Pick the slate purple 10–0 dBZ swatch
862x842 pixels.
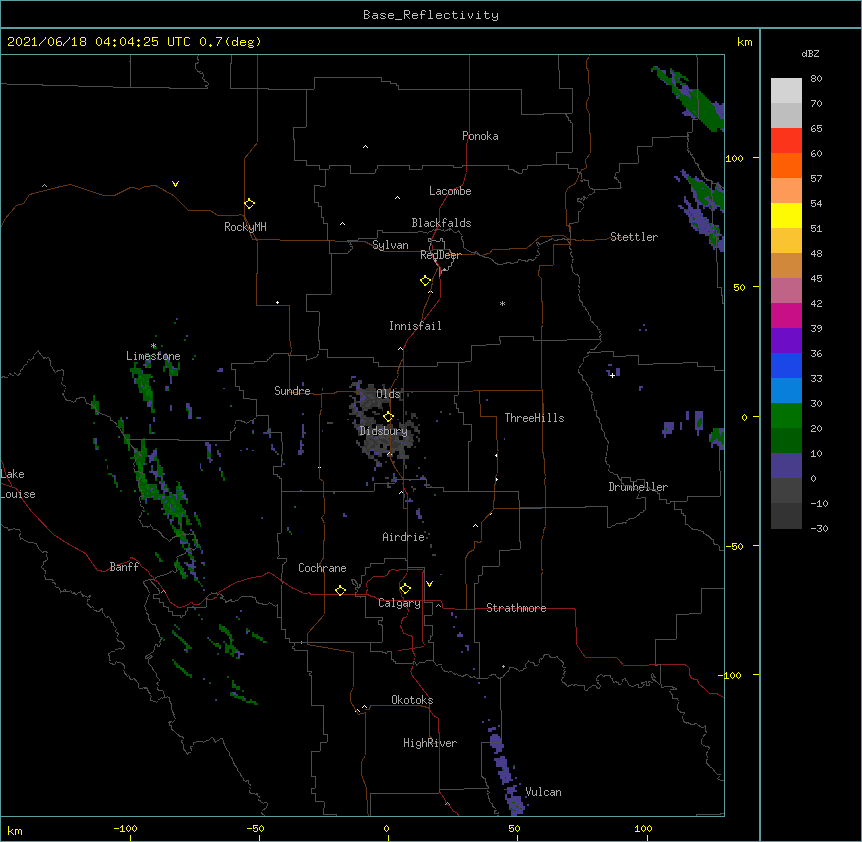tap(786, 466)
